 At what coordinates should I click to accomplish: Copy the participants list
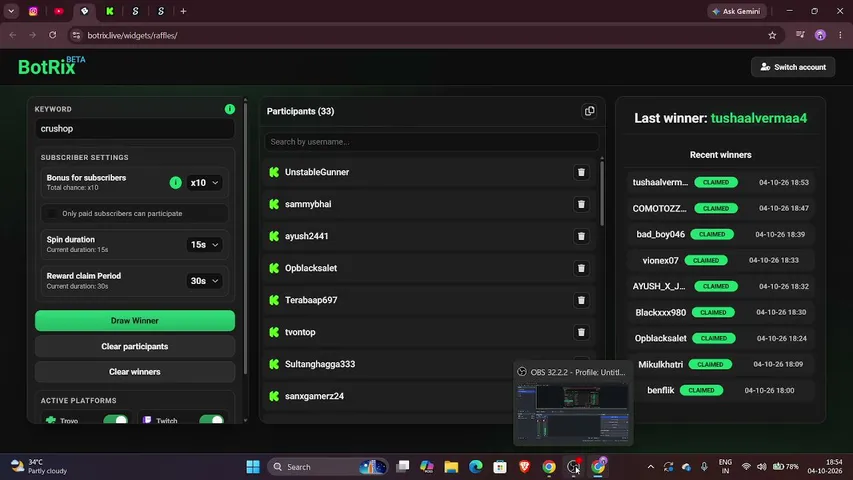tap(589, 111)
